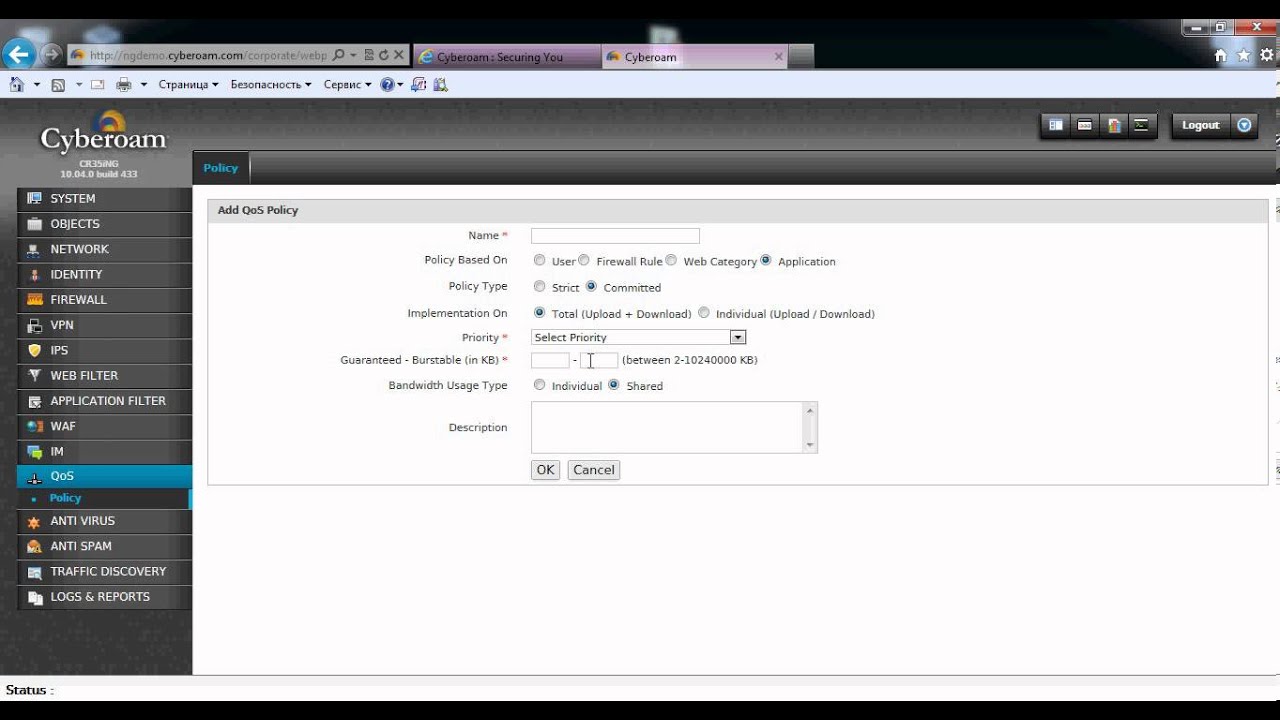Click the Cancel button
The image size is (1280, 720).
pos(594,470)
